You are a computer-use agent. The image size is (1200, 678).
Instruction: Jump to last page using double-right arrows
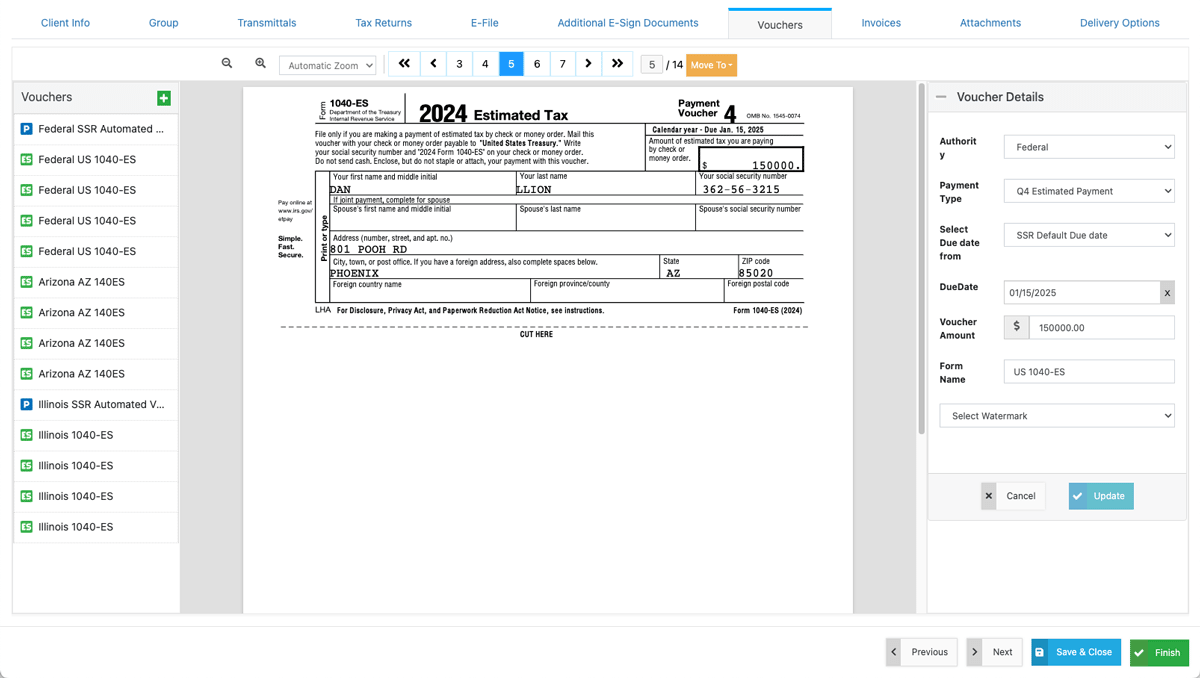point(617,64)
